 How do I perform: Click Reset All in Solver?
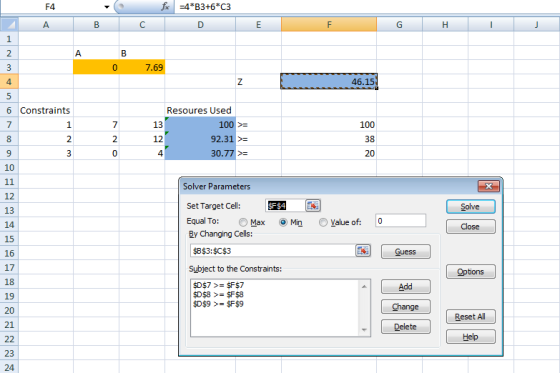(x=470, y=317)
